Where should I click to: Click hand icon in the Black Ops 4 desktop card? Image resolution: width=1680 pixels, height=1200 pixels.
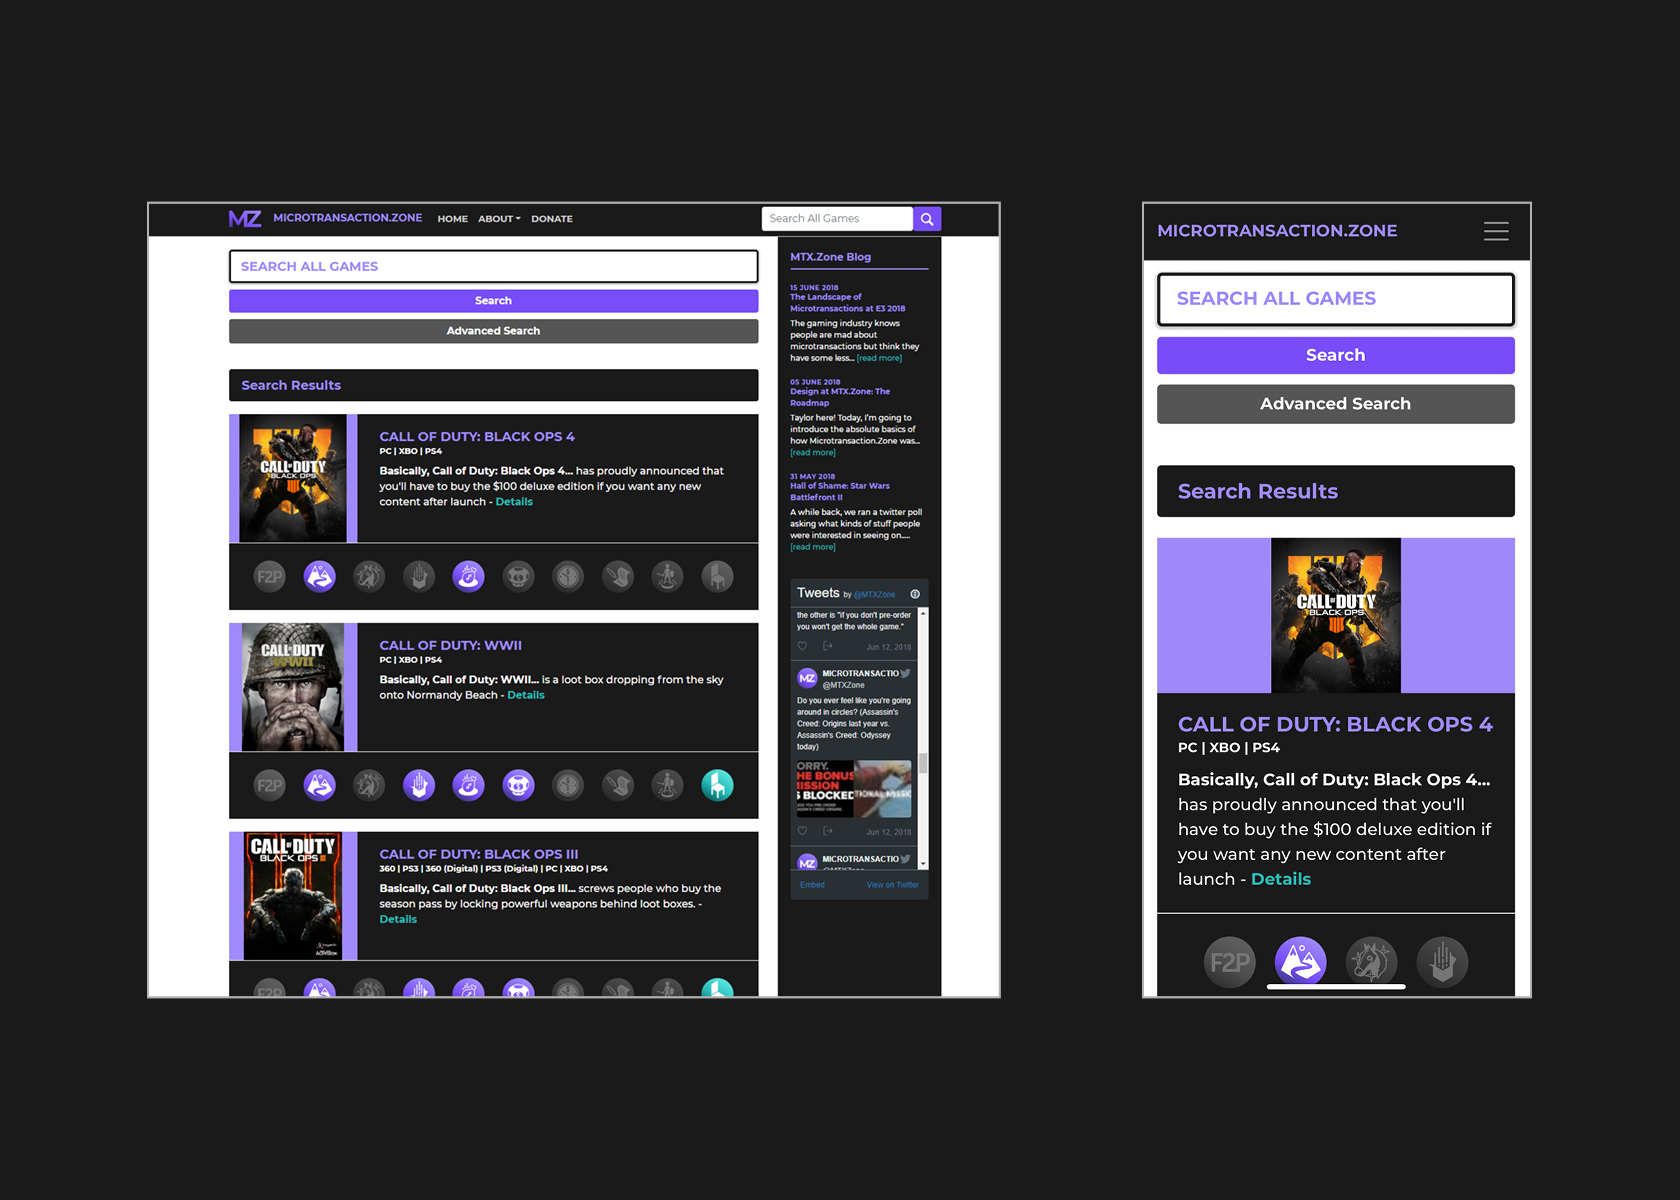419,576
